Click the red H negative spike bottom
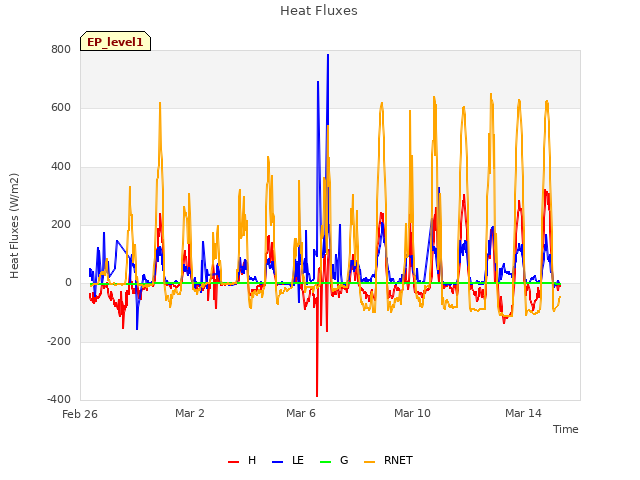This screenshot has height=480, width=640. pyautogui.click(x=317, y=396)
